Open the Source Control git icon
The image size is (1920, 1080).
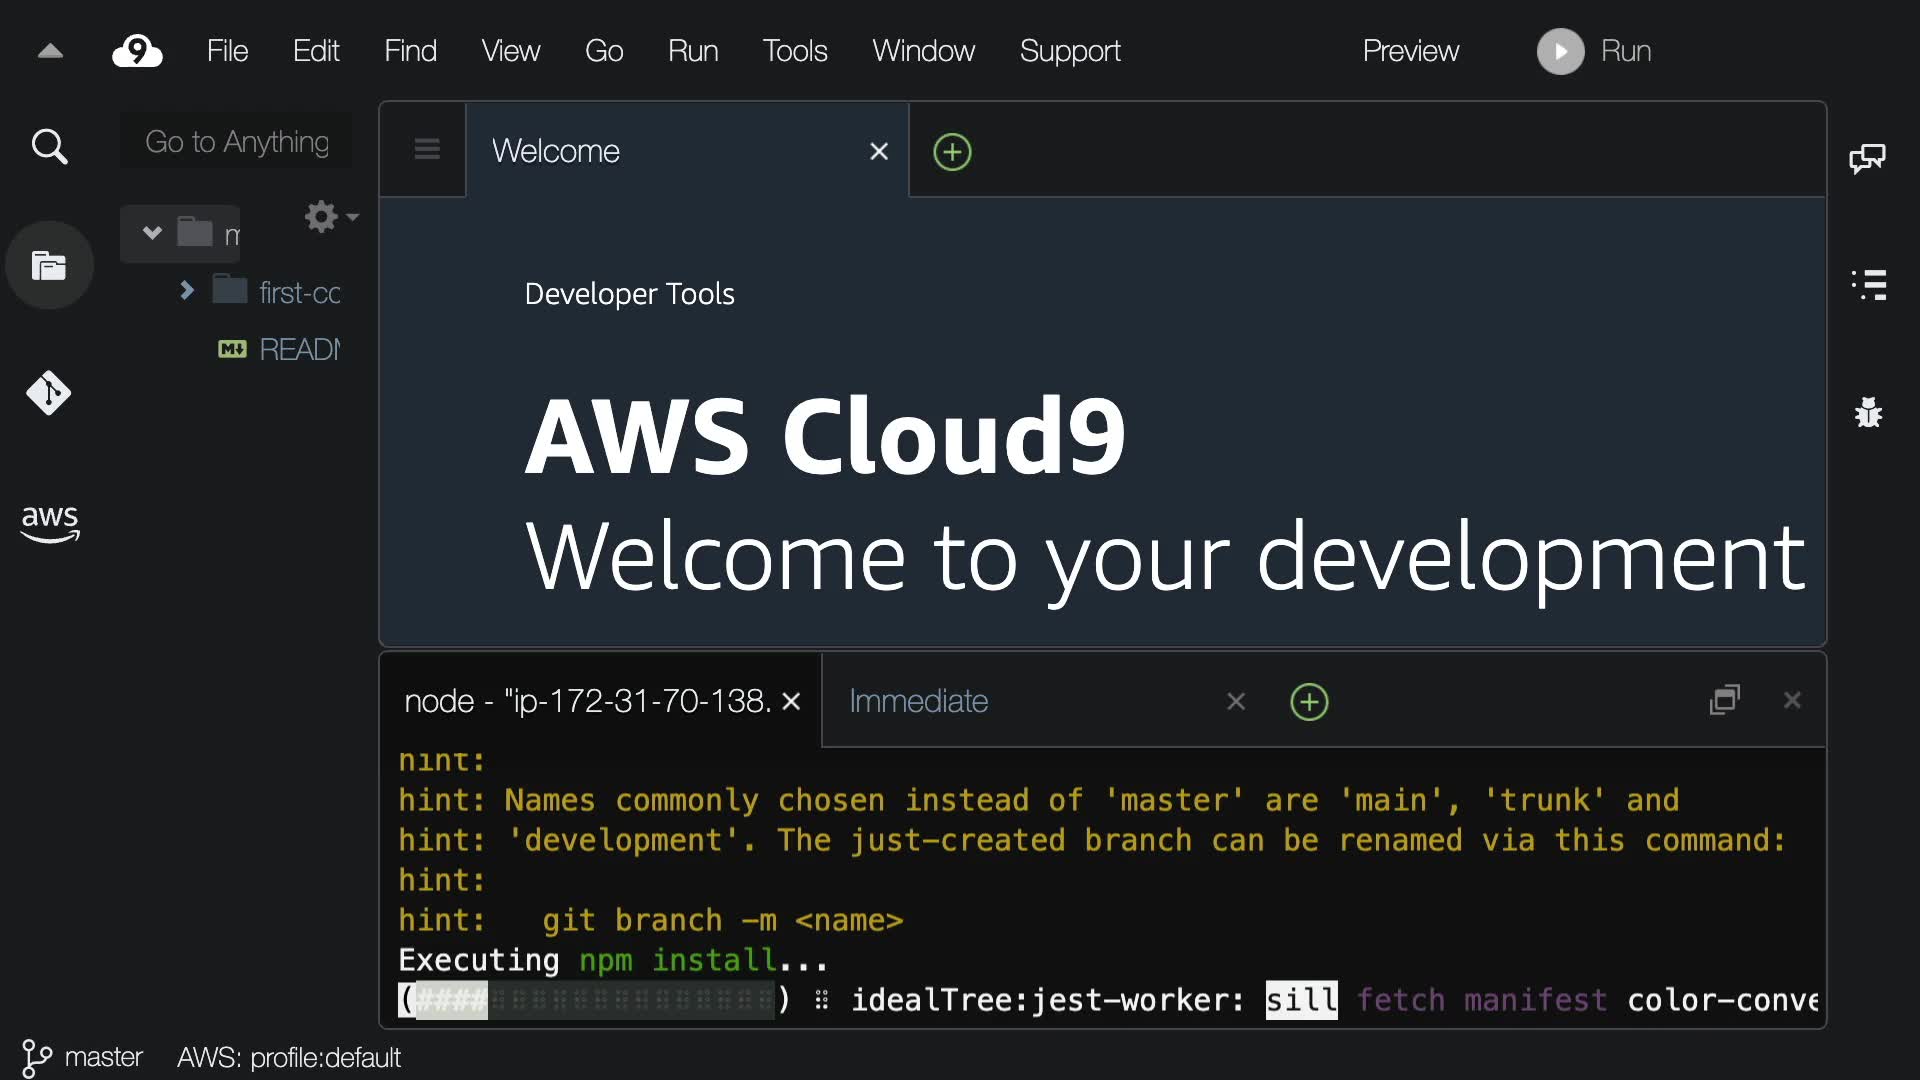(49, 393)
